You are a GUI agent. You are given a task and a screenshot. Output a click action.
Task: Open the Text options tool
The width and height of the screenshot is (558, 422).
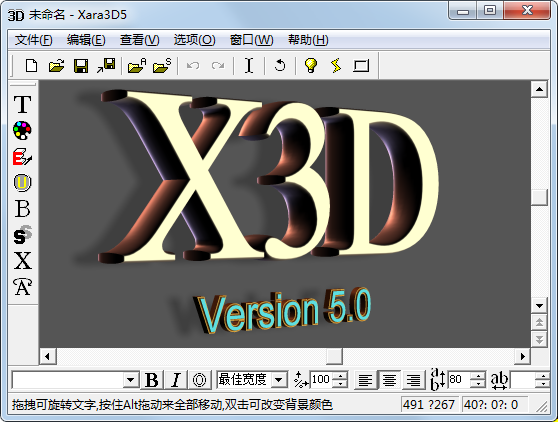[x=22, y=104]
